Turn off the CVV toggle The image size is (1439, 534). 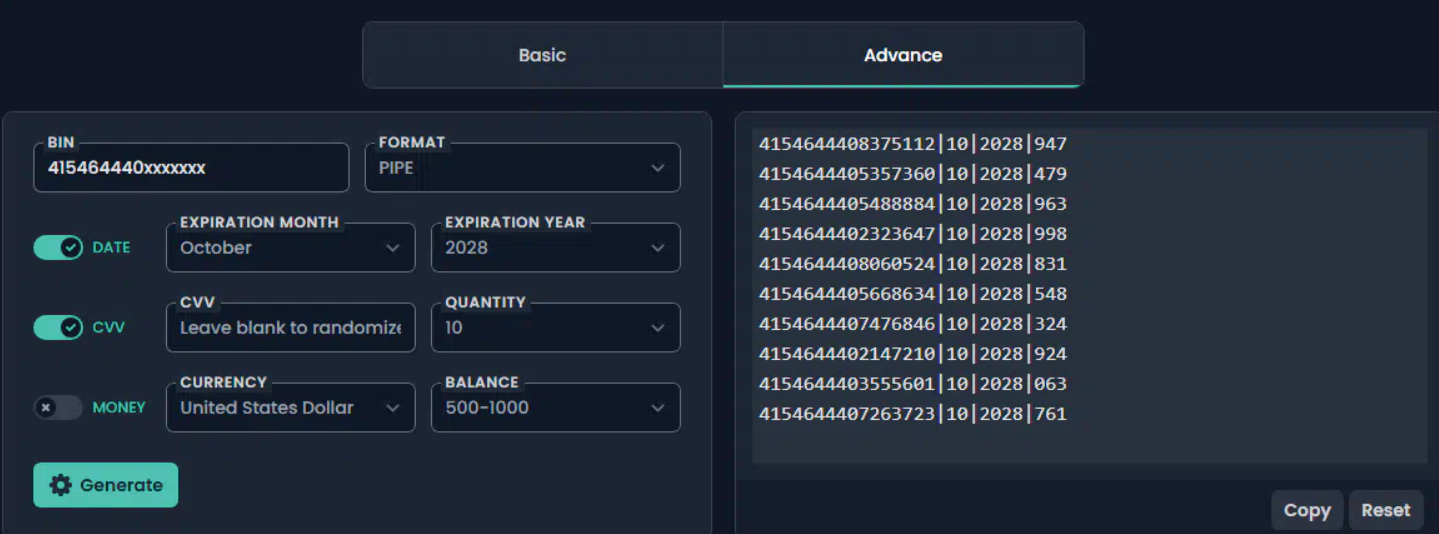point(58,327)
